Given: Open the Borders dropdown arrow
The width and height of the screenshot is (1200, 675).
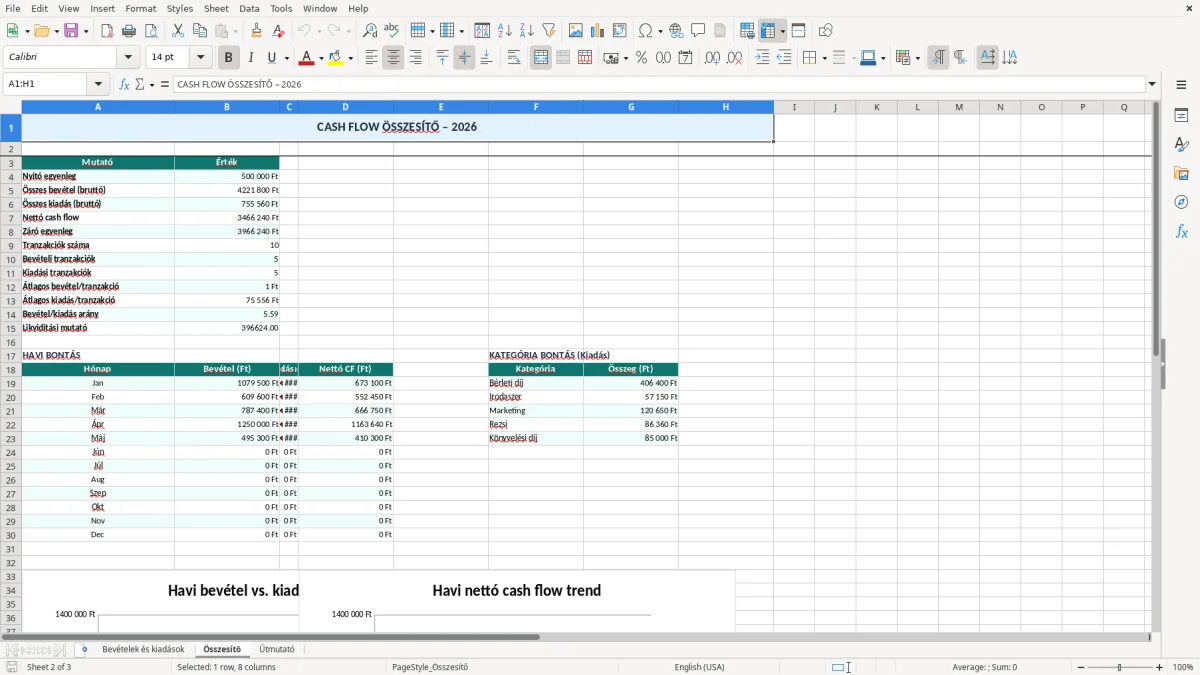Looking at the screenshot, I should (824, 58).
